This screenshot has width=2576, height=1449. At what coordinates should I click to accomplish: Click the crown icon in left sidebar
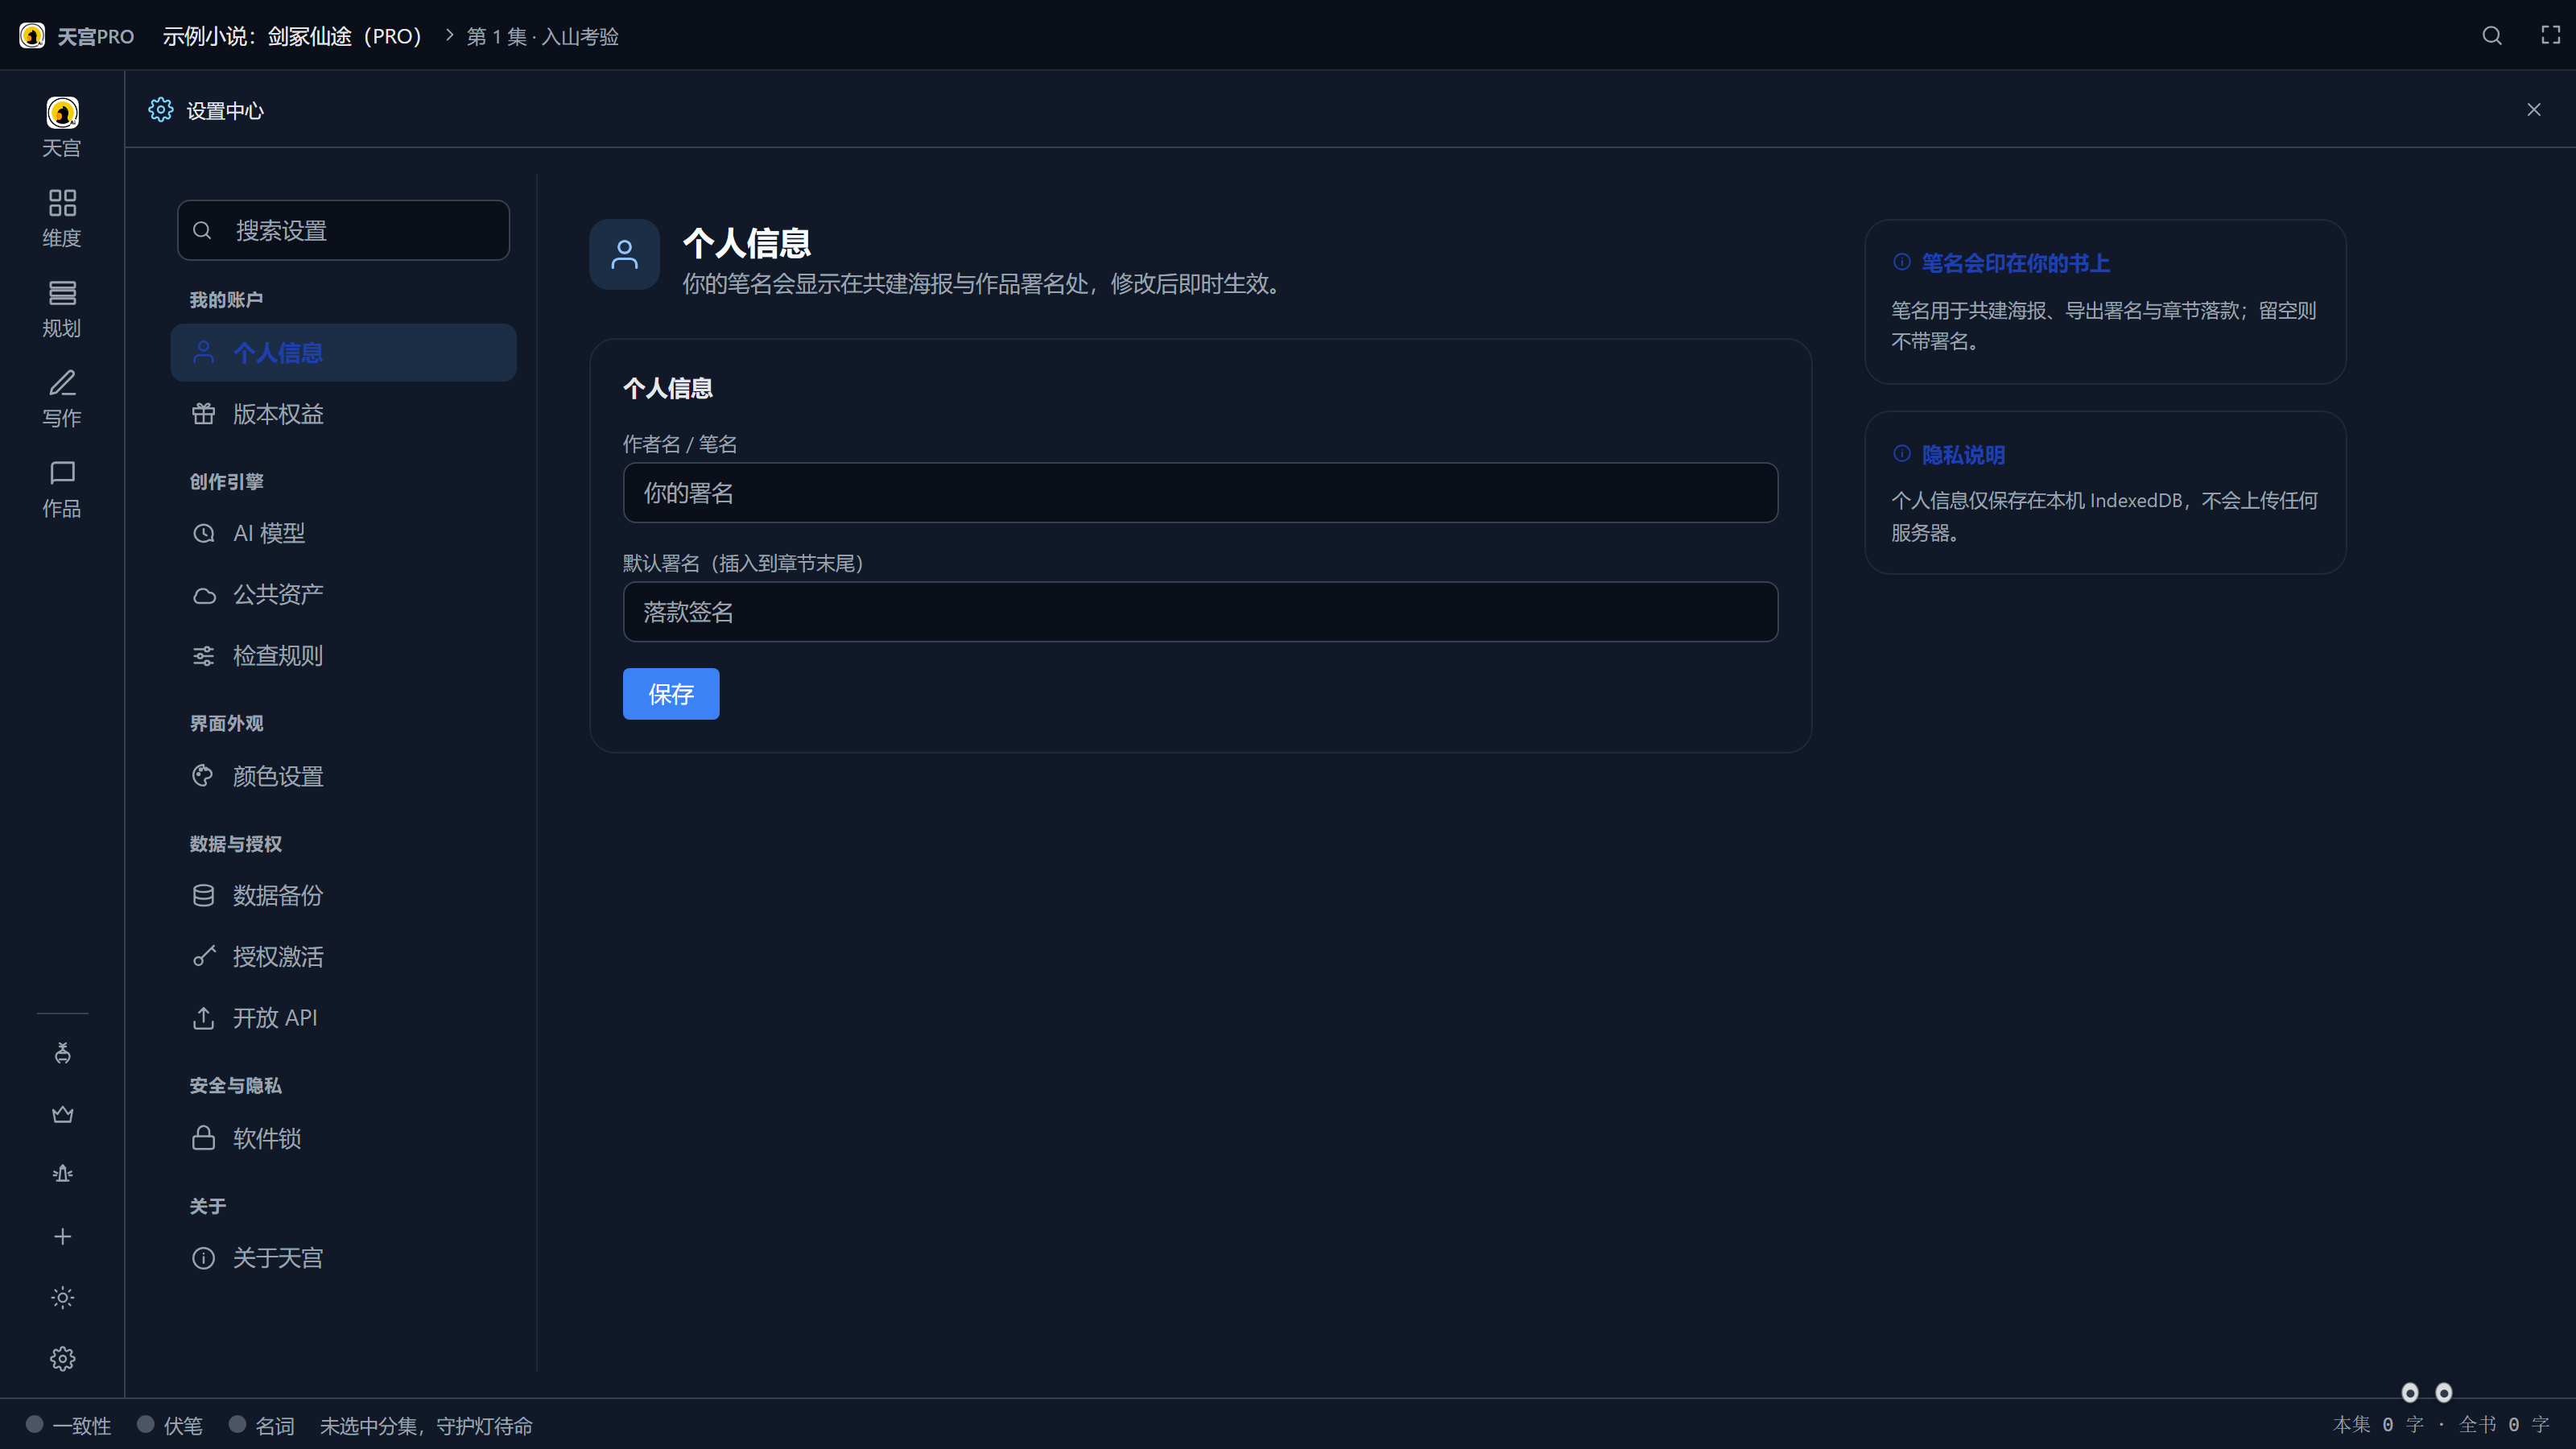(62, 1114)
